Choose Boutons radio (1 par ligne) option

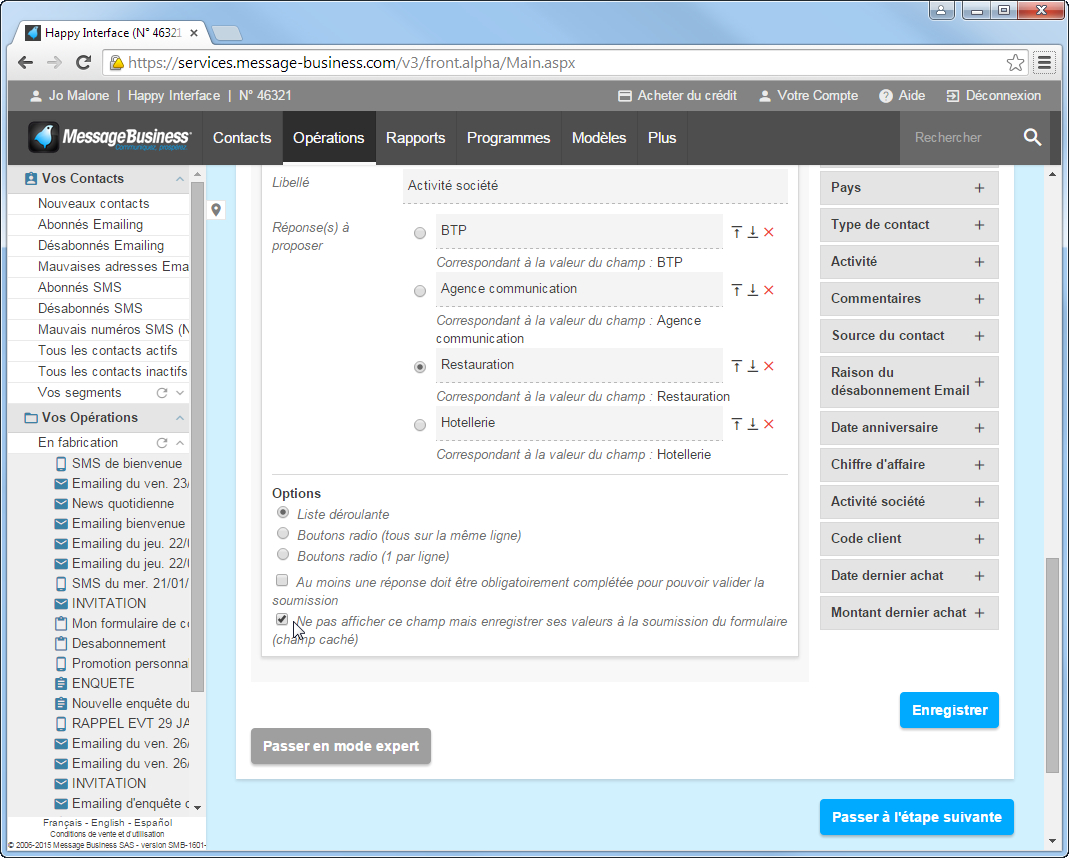click(283, 555)
